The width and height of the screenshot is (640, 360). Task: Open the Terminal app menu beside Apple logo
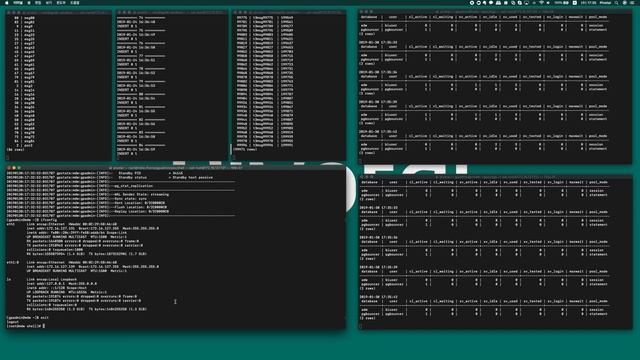click(18, 2)
